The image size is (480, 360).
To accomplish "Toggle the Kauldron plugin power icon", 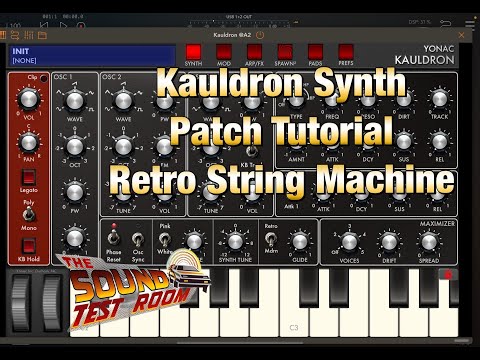I will pos(260,35).
